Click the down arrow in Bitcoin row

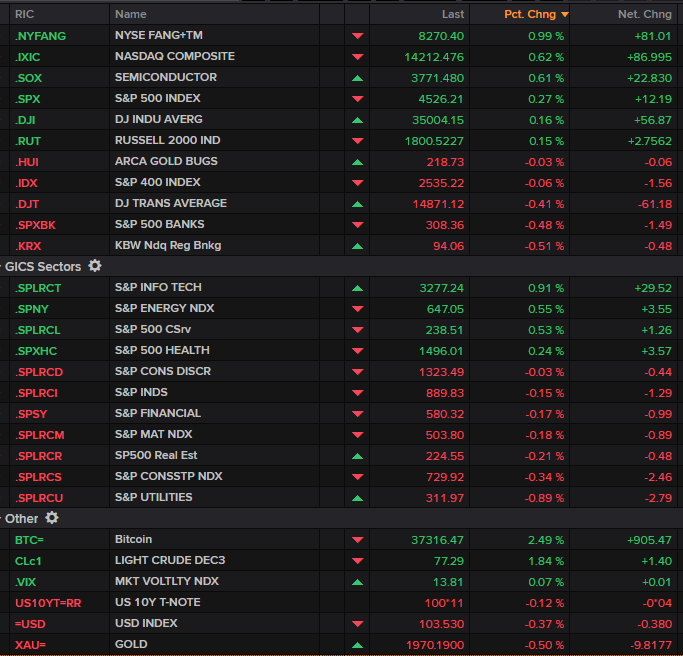pos(358,540)
